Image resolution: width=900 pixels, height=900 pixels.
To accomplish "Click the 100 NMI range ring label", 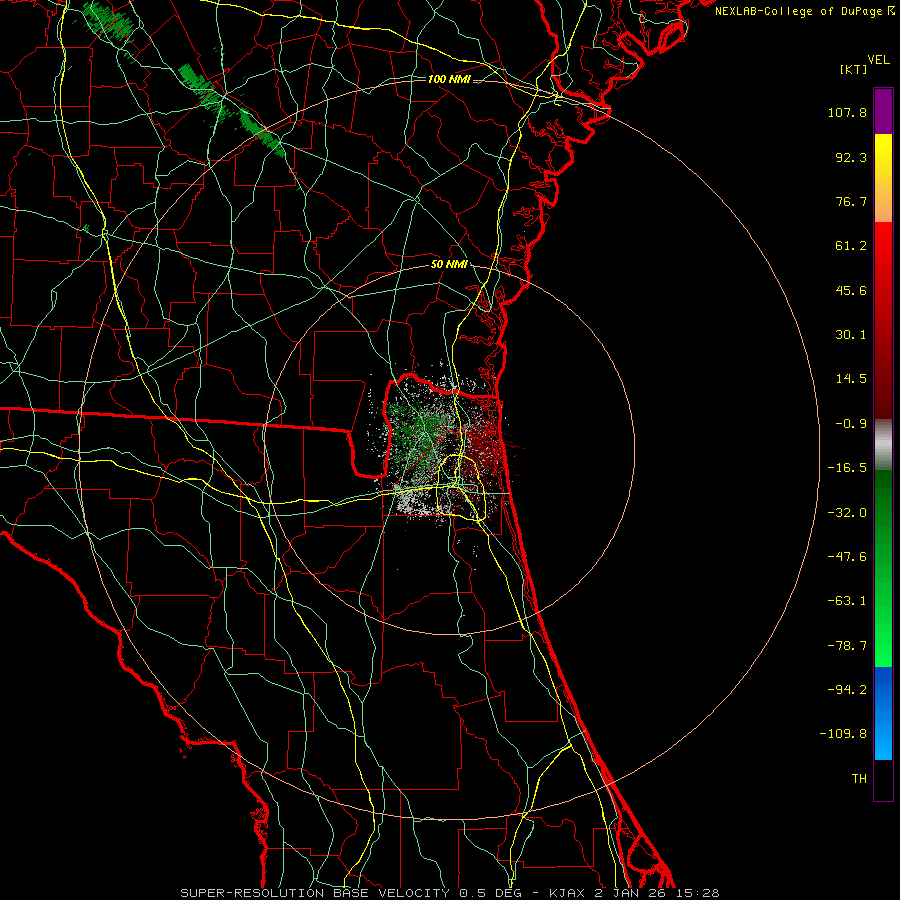I will click(449, 79).
